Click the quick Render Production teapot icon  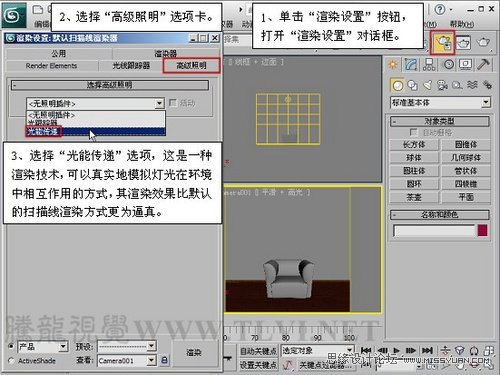coord(484,42)
